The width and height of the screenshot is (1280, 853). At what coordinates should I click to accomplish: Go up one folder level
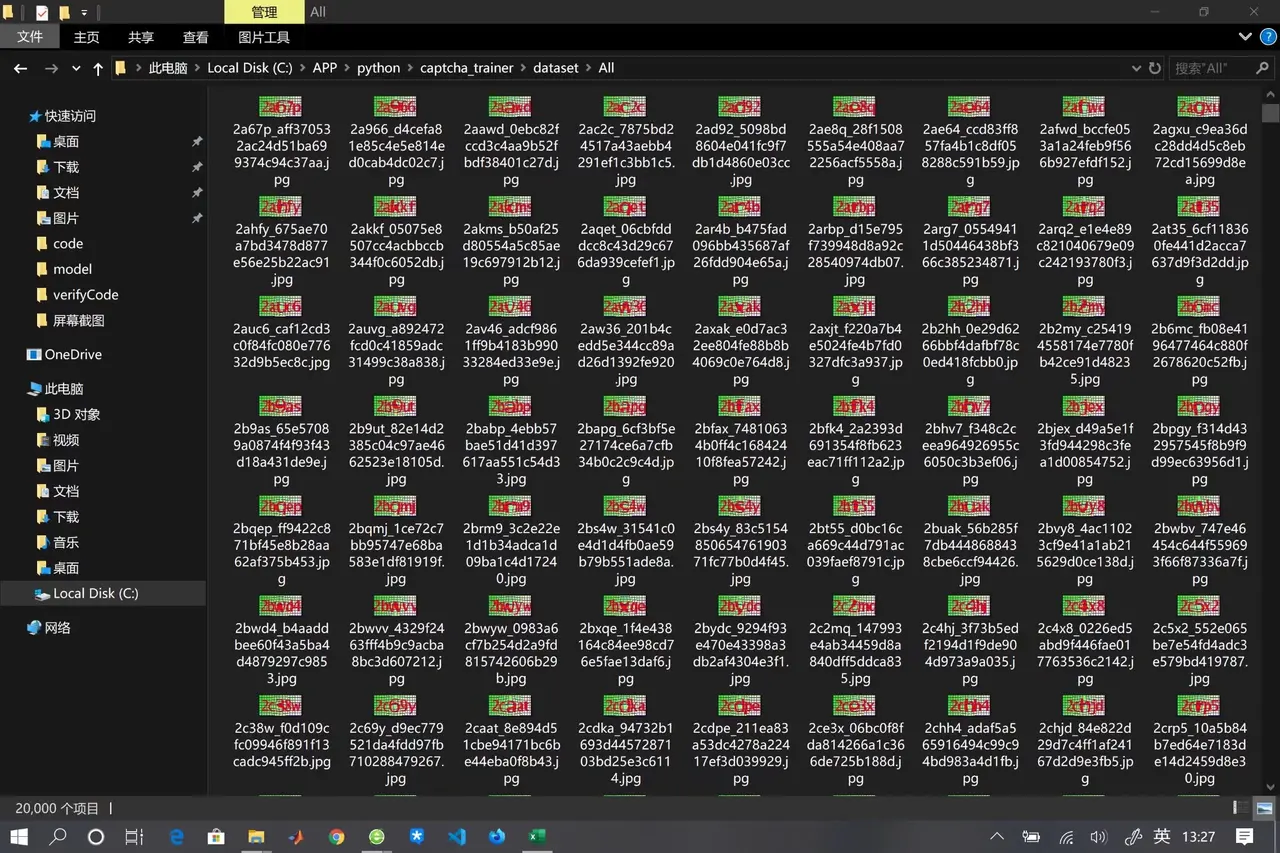pos(98,68)
